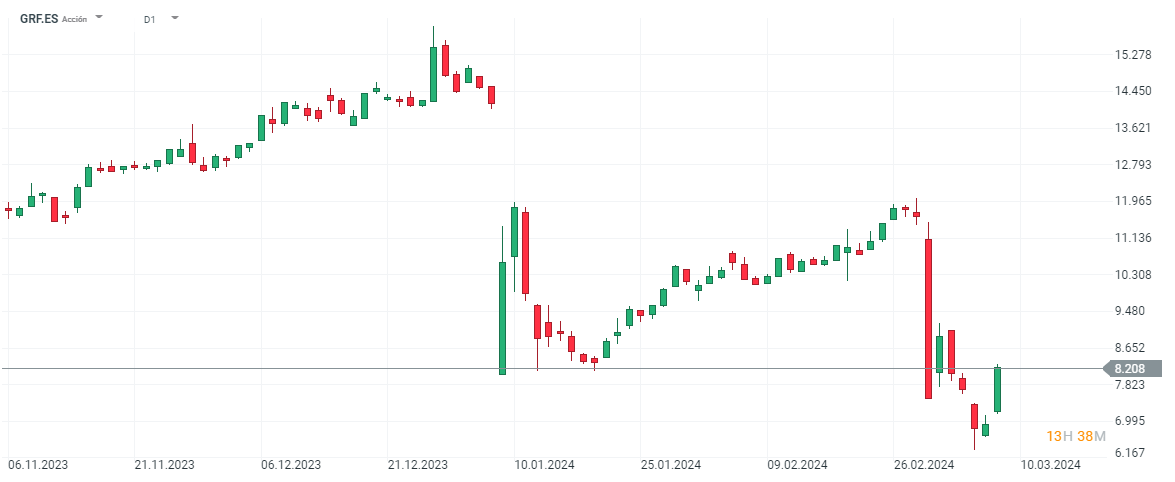This screenshot has width=1175, height=482.
Task: Click the 15.278 price axis label
Action: click(1135, 54)
